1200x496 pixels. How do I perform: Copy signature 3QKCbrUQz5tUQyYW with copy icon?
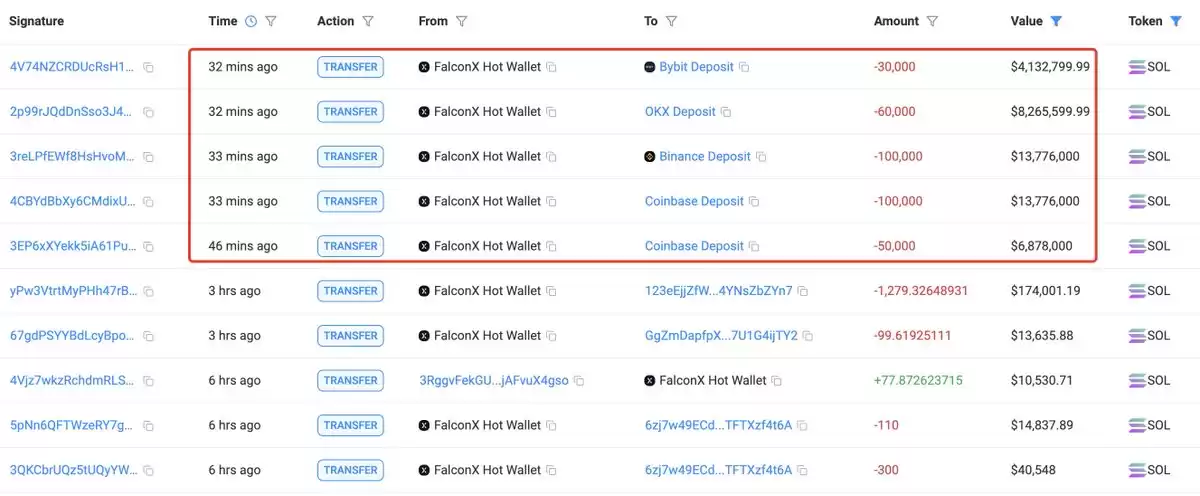(148, 470)
